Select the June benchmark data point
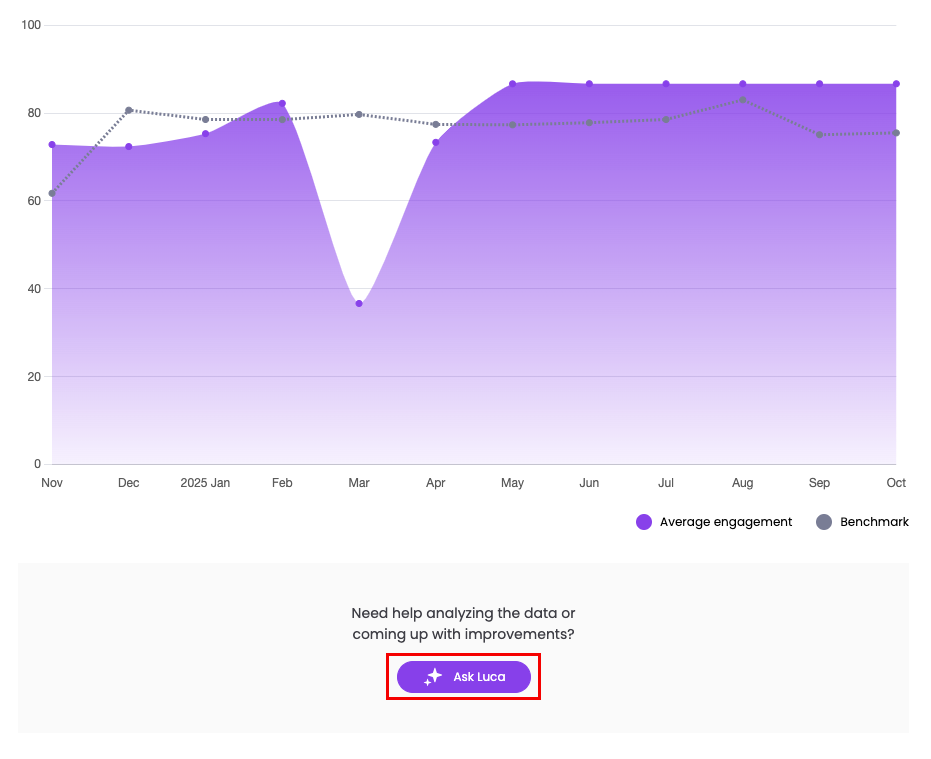931x759 pixels. click(589, 123)
